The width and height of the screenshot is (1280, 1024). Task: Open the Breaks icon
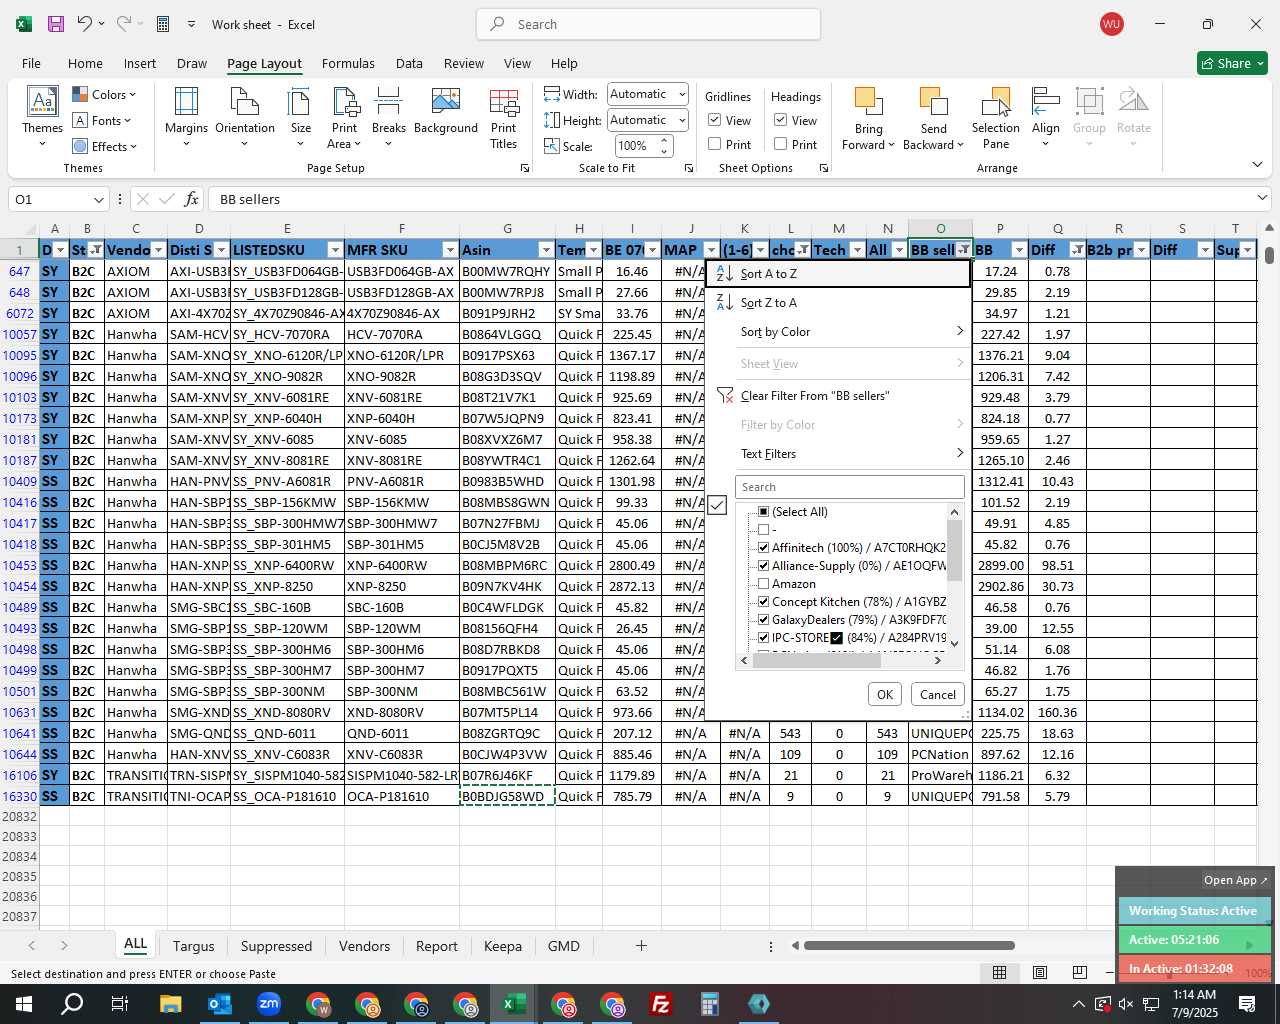389,102
